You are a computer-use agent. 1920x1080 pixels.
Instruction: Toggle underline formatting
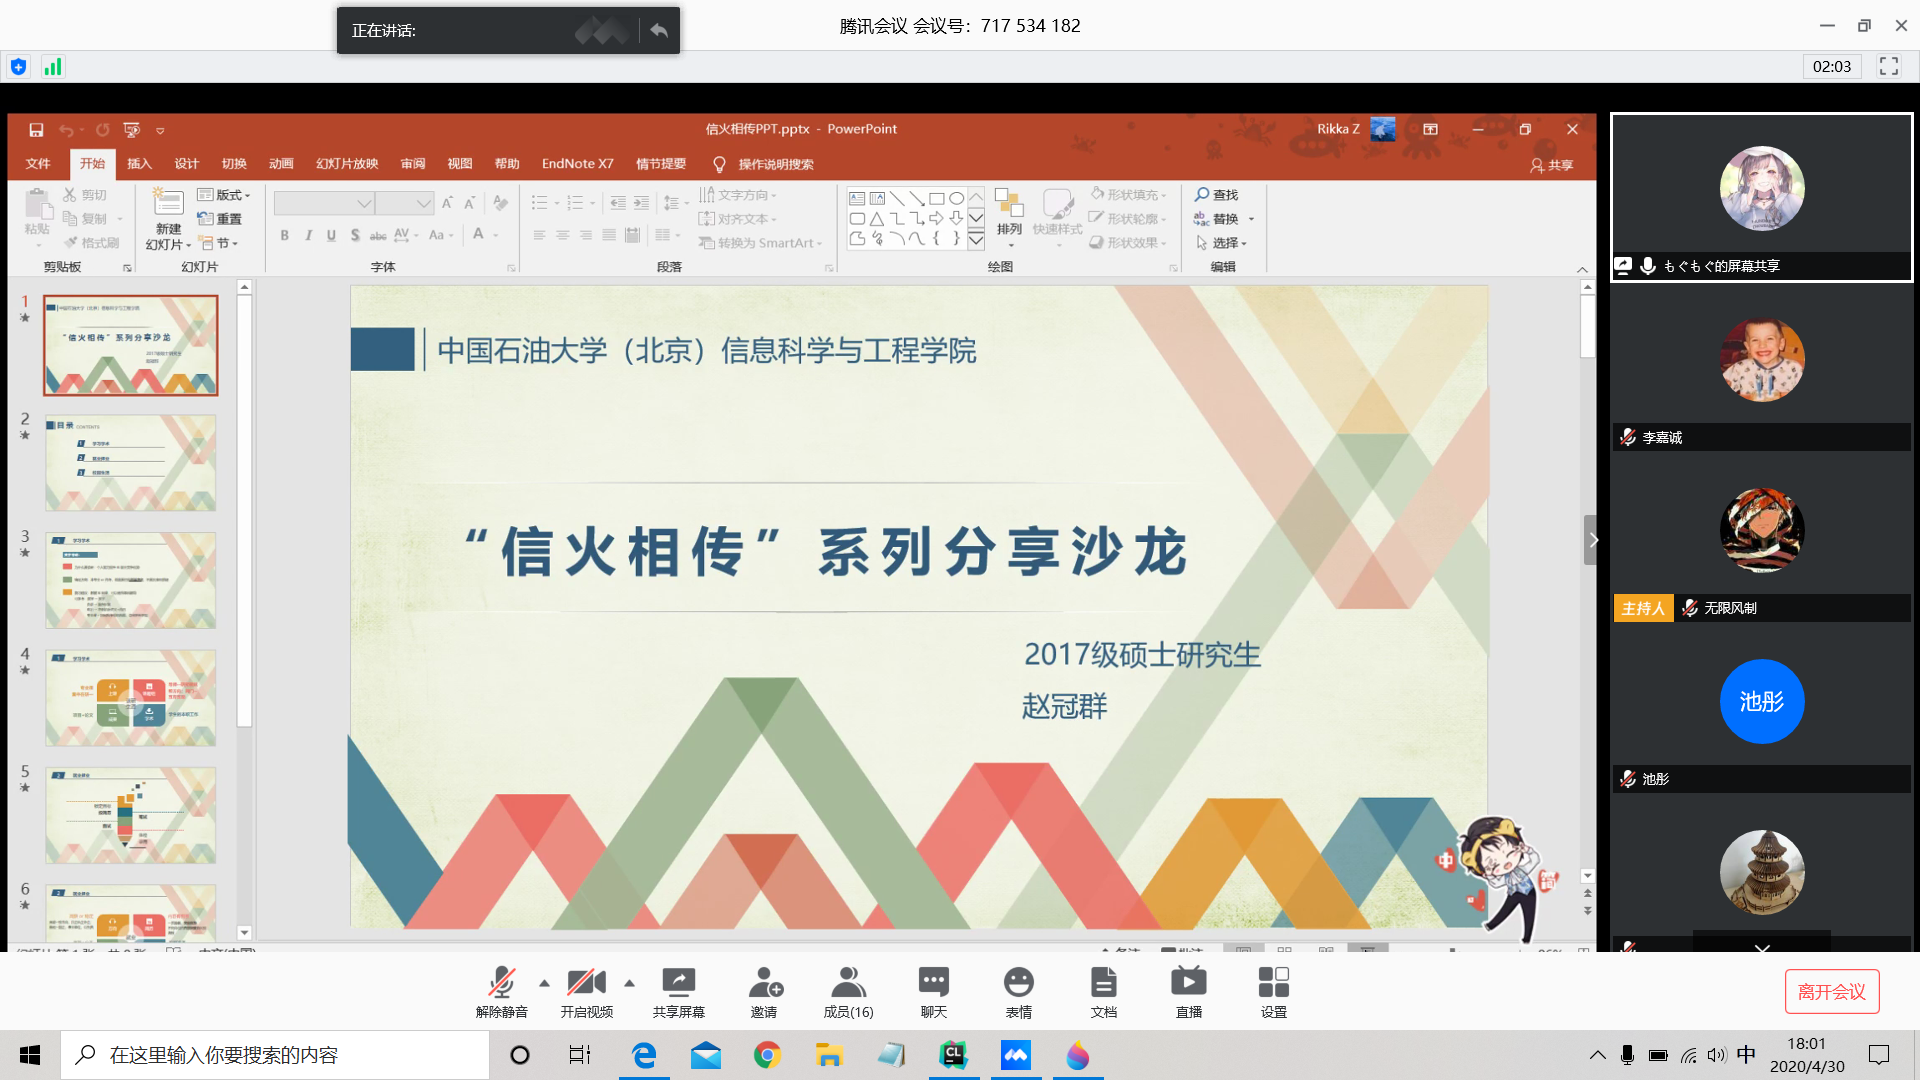pyautogui.click(x=331, y=235)
